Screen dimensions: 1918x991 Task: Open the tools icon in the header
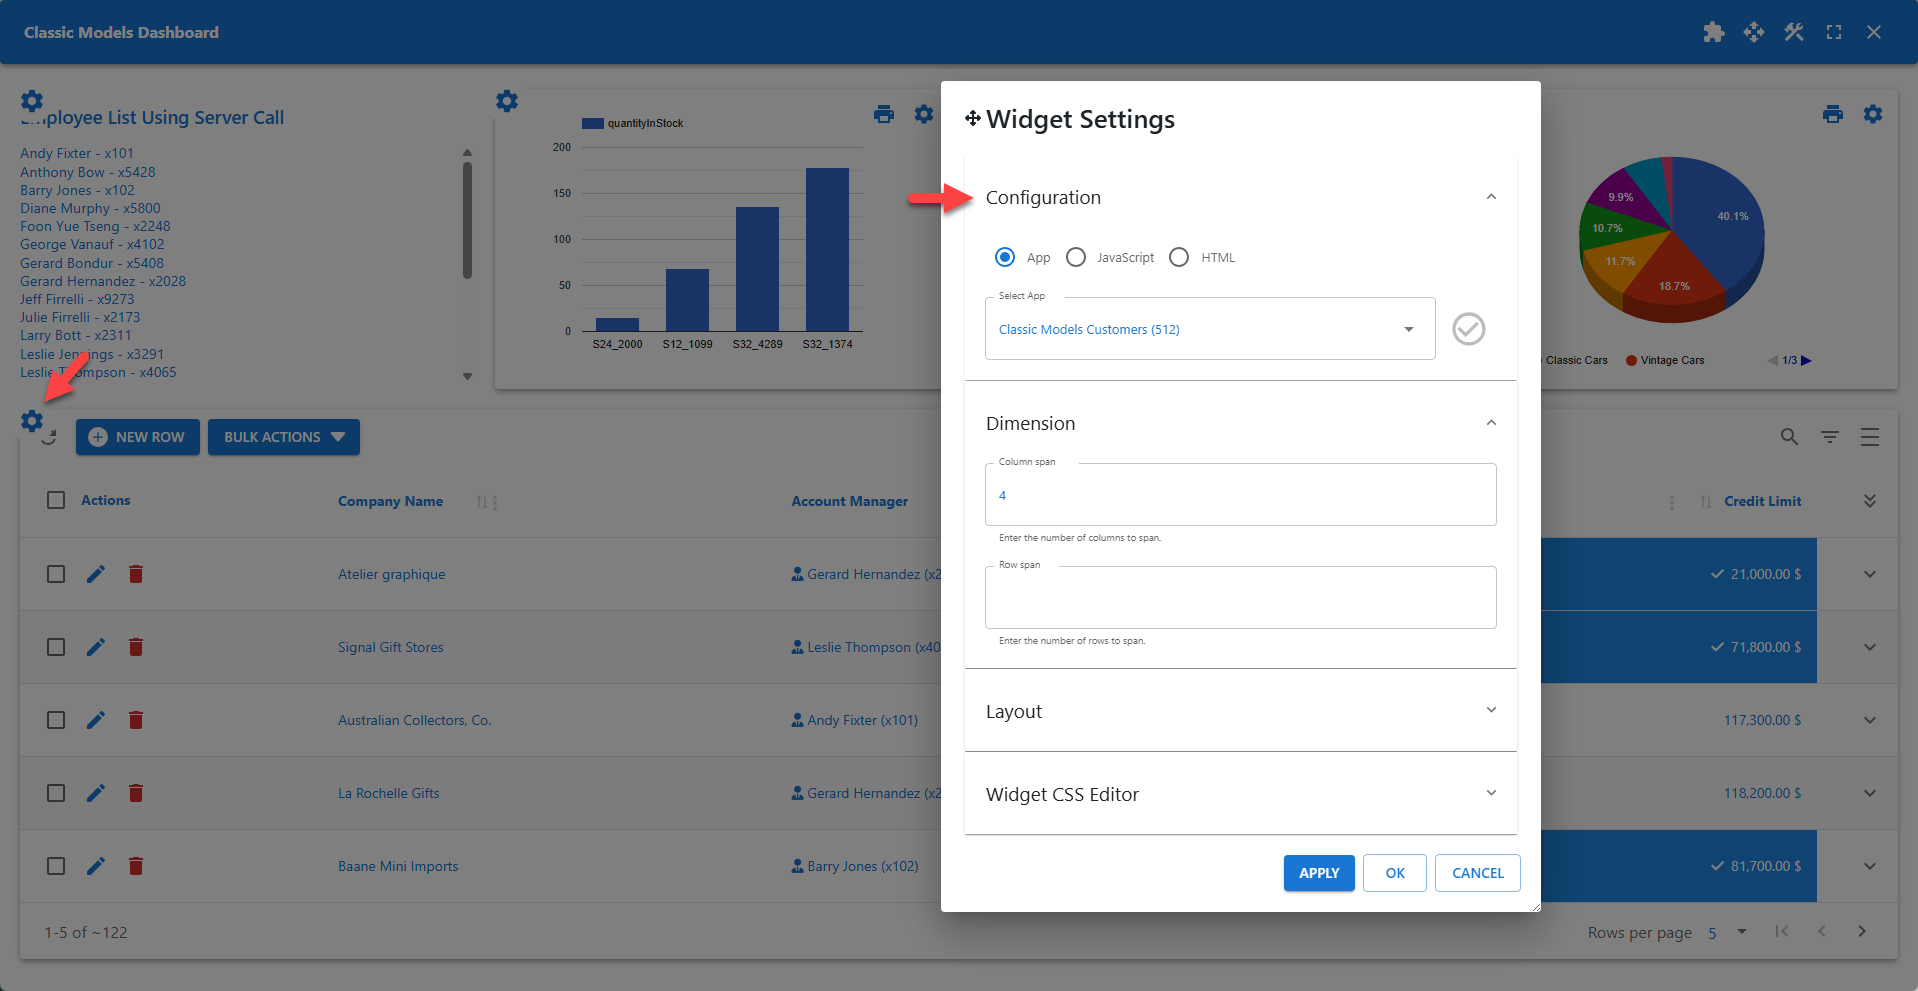click(1793, 31)
